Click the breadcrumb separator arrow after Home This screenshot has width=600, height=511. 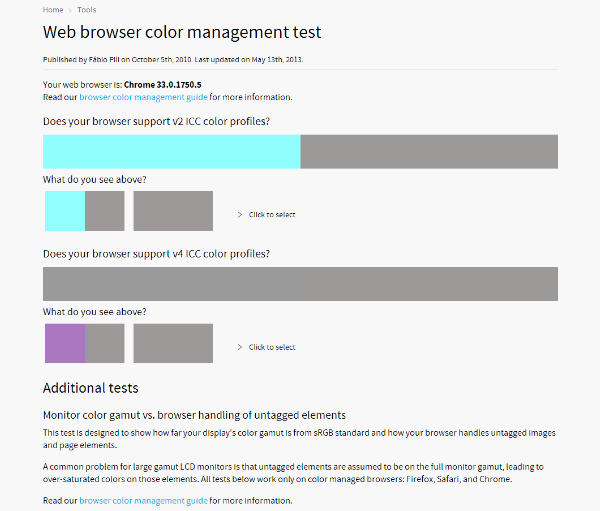(x=70, y=9)
